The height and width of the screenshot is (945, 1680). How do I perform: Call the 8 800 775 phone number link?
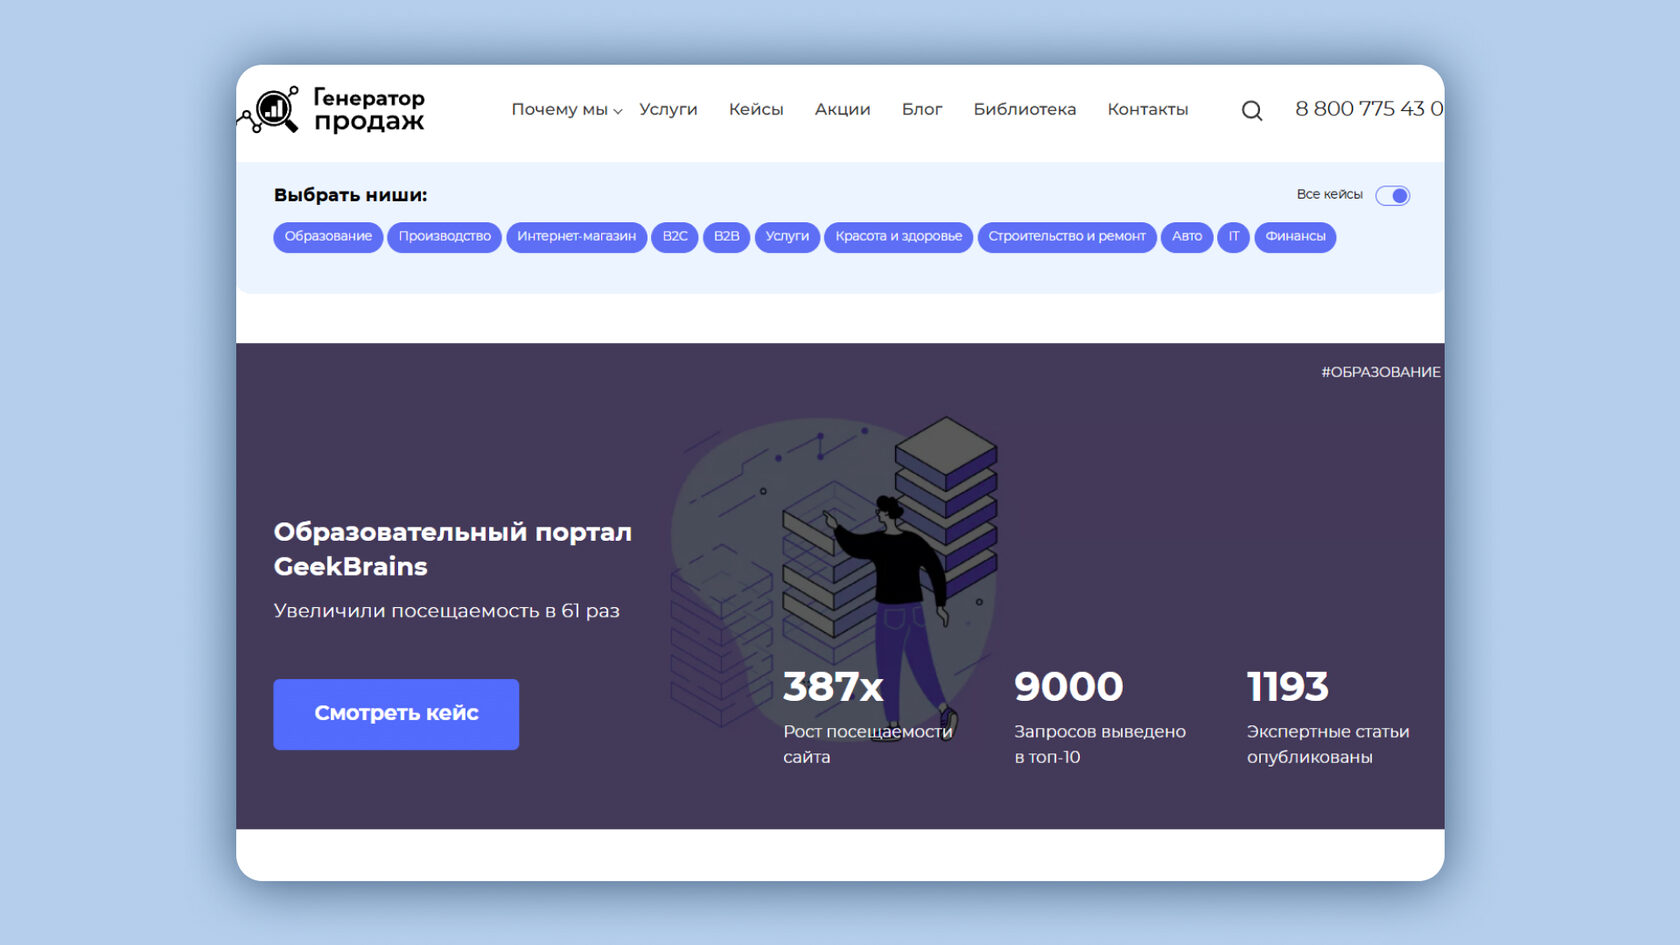[1369, 108]
